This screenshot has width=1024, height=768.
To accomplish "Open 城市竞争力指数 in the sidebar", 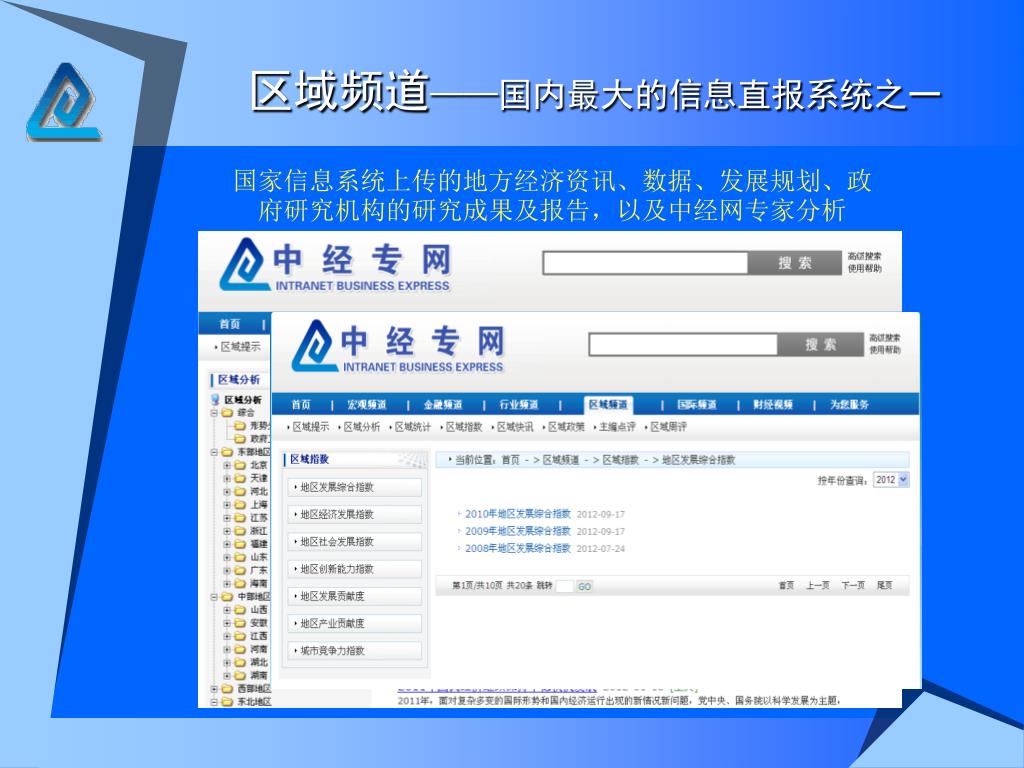I will 355,651.
